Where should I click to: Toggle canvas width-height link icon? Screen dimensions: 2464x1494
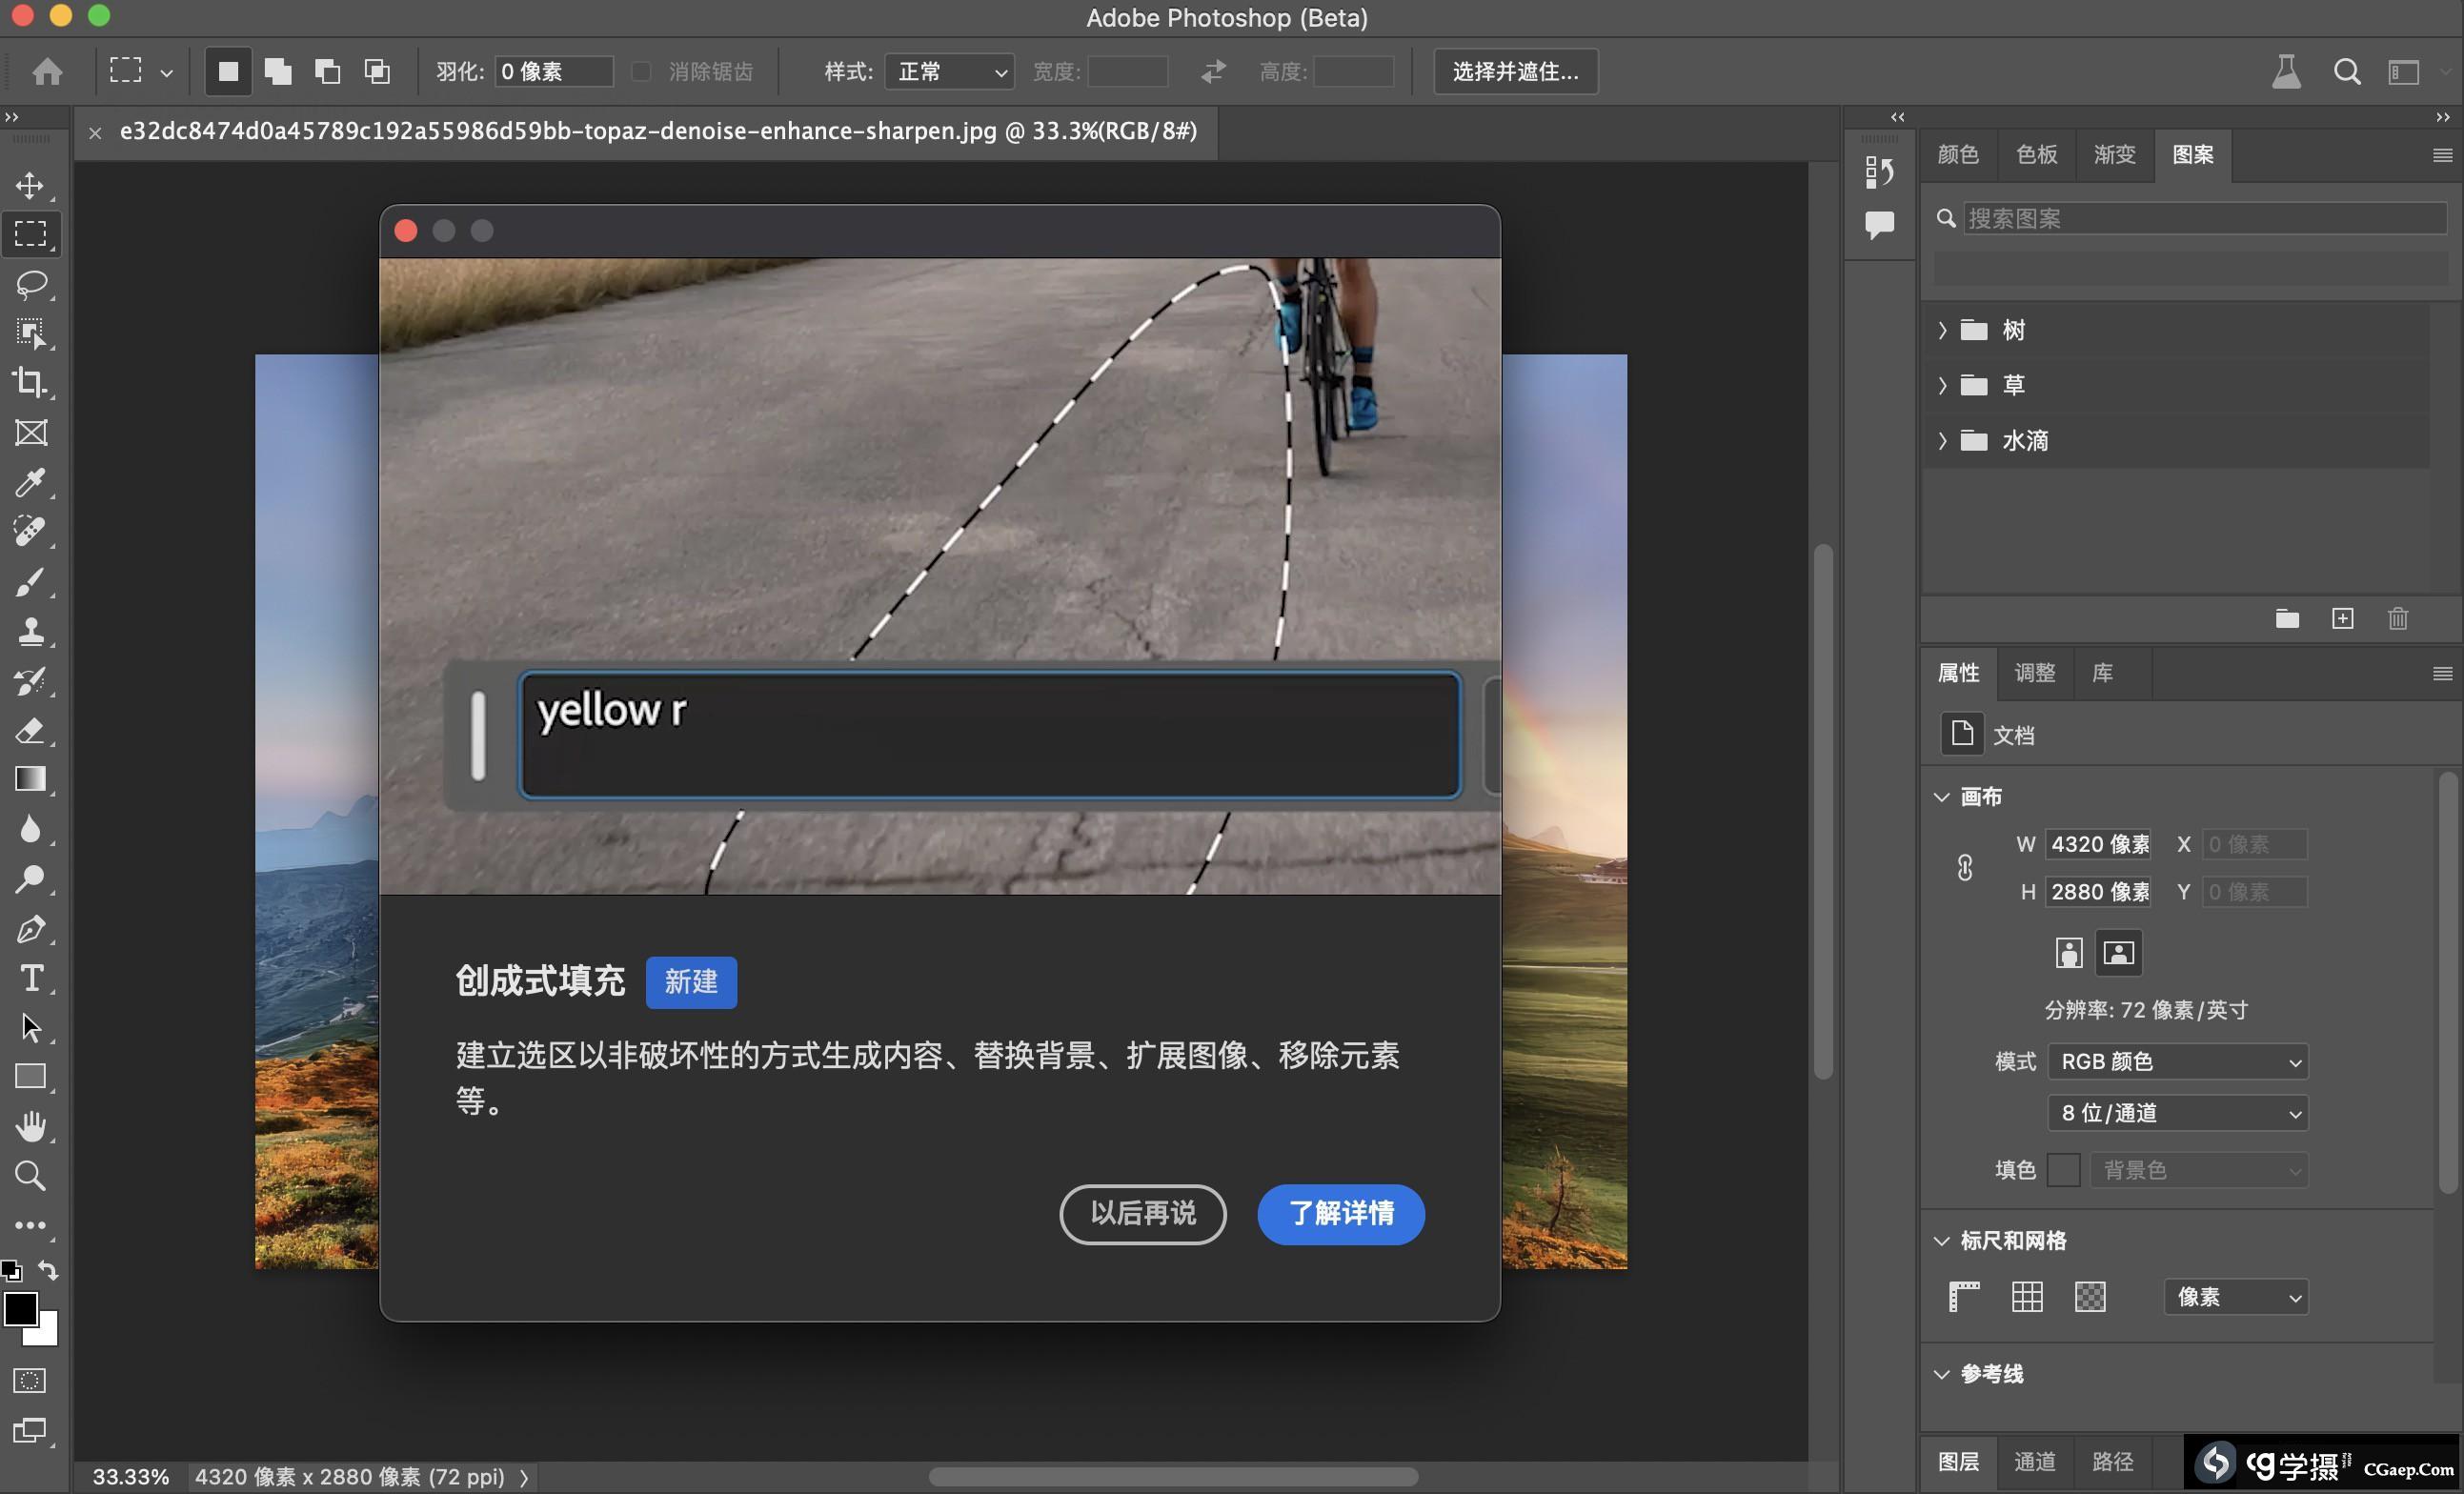1965,868
